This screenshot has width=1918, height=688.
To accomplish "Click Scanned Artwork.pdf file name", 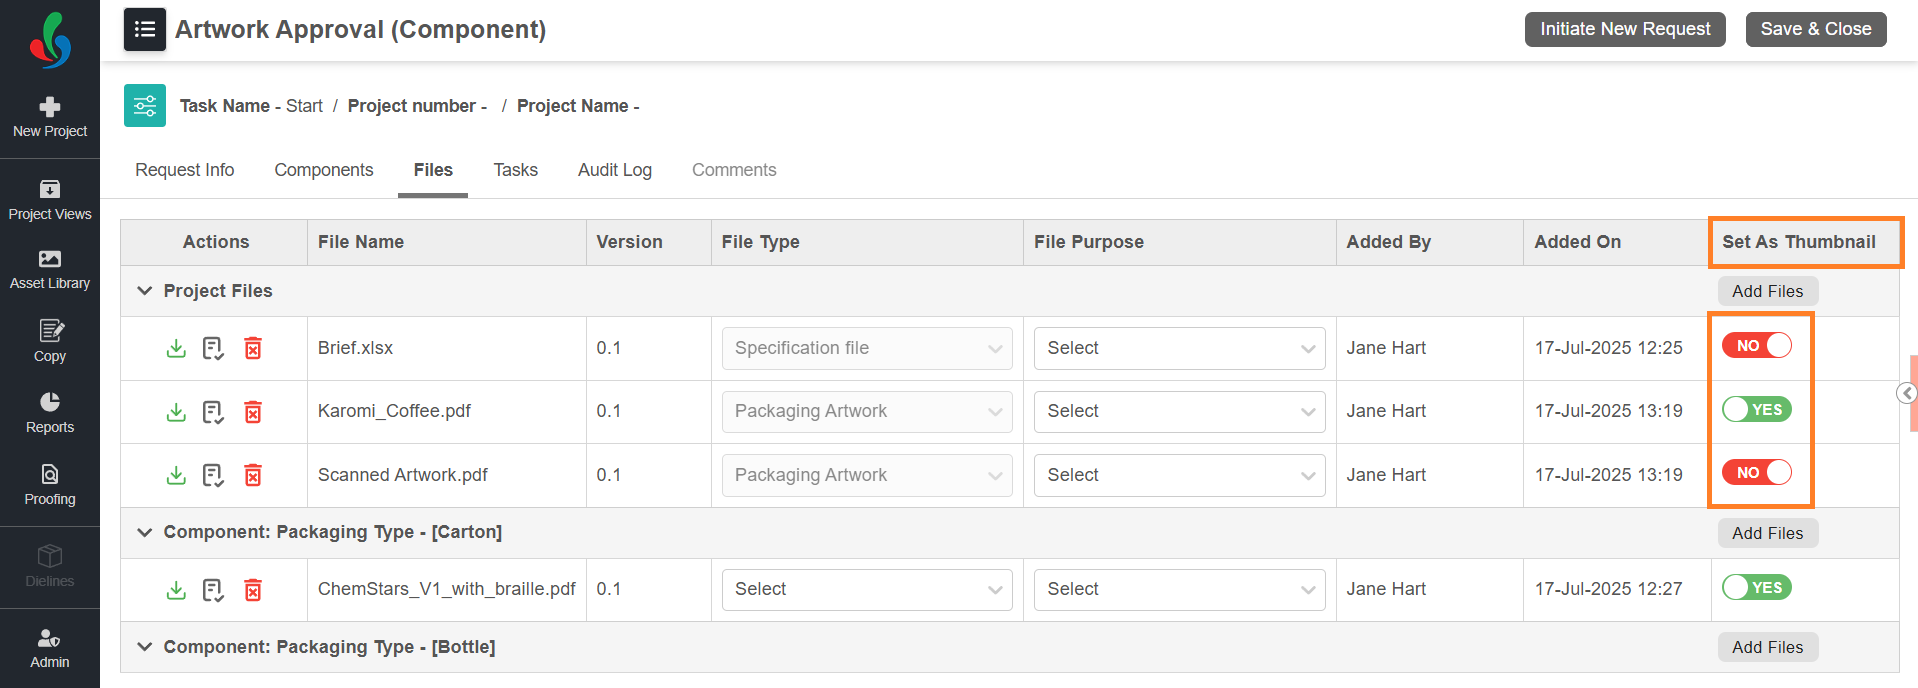I will (x=403, y=475).
